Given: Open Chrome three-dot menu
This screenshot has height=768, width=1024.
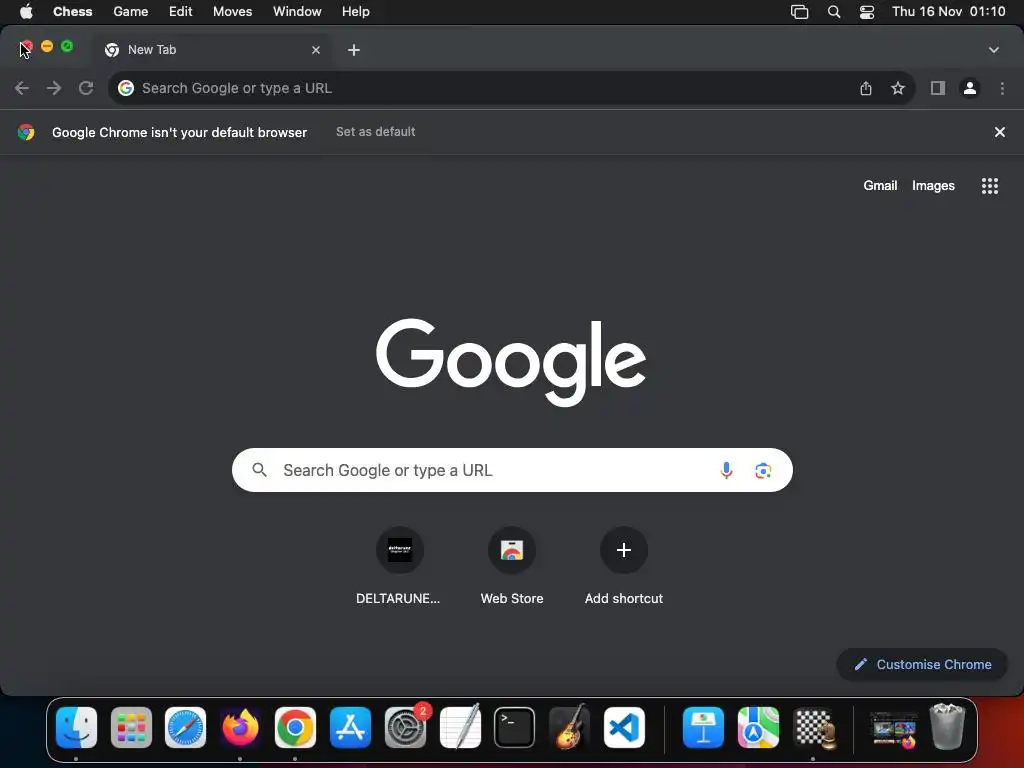Looking at the screenshot, I should 1002,88.
